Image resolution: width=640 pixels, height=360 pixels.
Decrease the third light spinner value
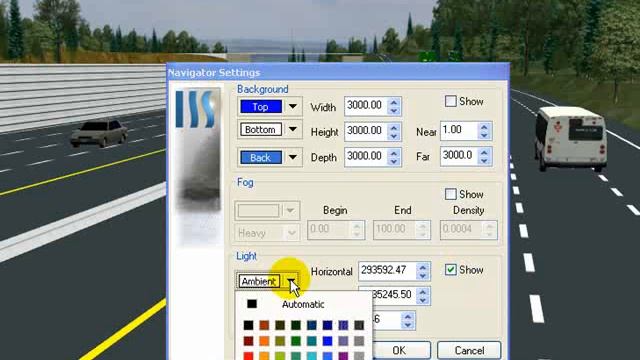pyautogui.click(x=407, y=325)
